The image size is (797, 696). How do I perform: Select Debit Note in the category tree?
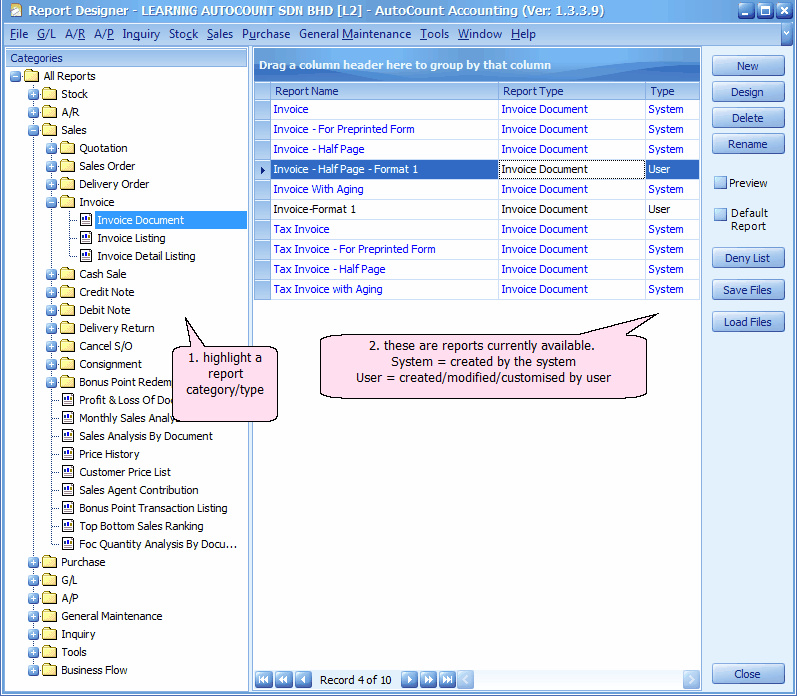tap(105, 310)
